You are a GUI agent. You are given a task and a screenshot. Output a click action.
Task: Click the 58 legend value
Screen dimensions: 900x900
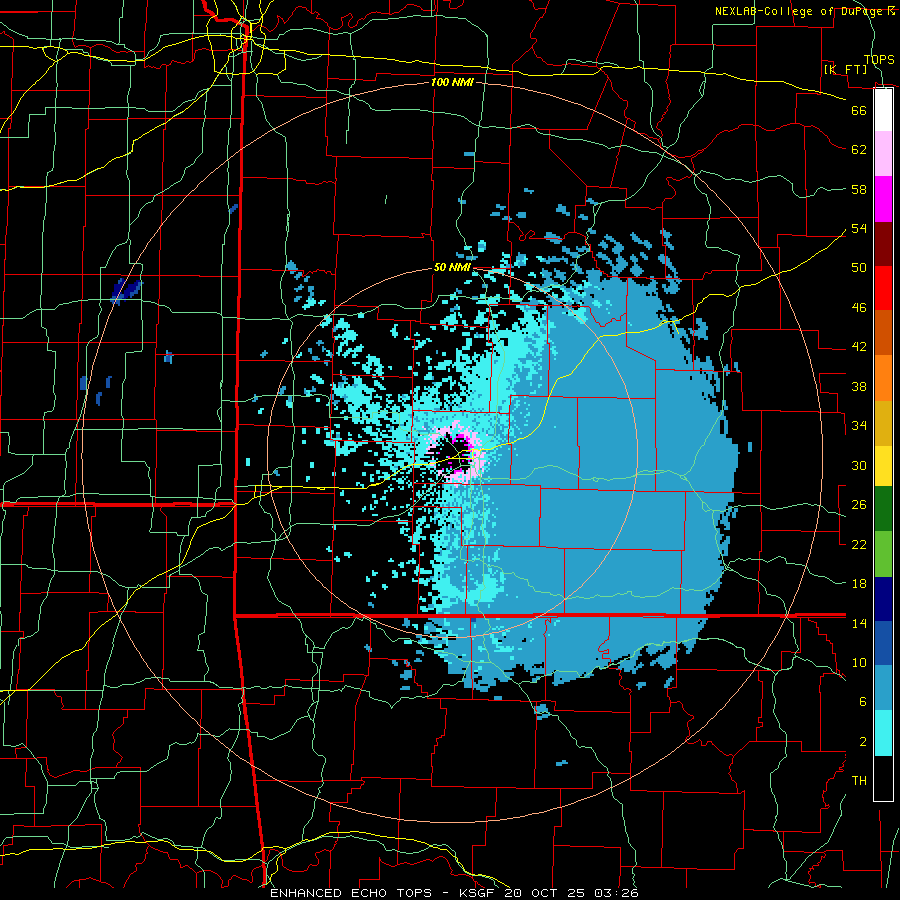point(859,189)
